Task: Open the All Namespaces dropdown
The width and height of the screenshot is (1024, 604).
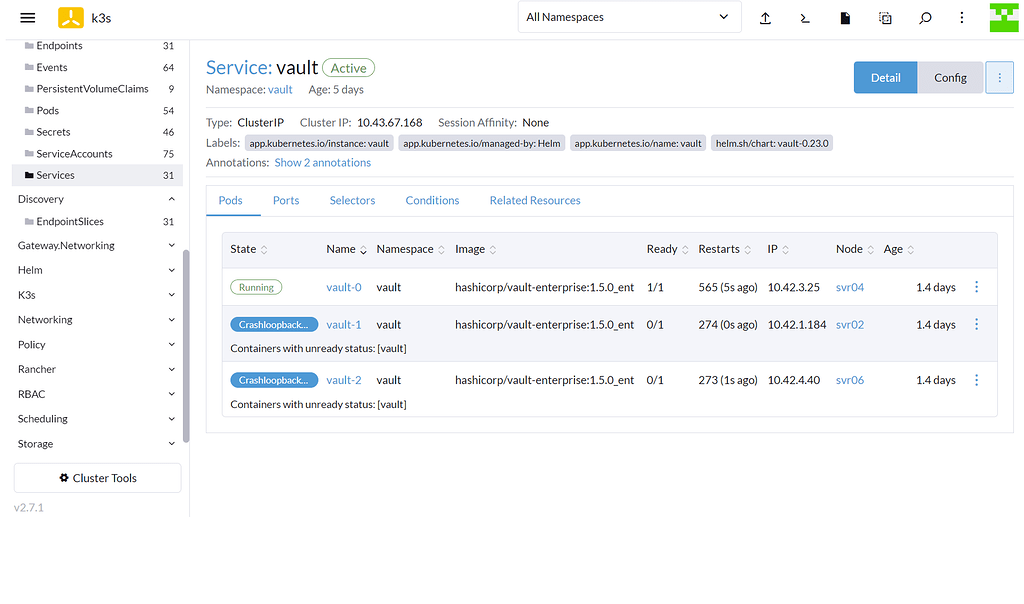Action: (629, 16)
